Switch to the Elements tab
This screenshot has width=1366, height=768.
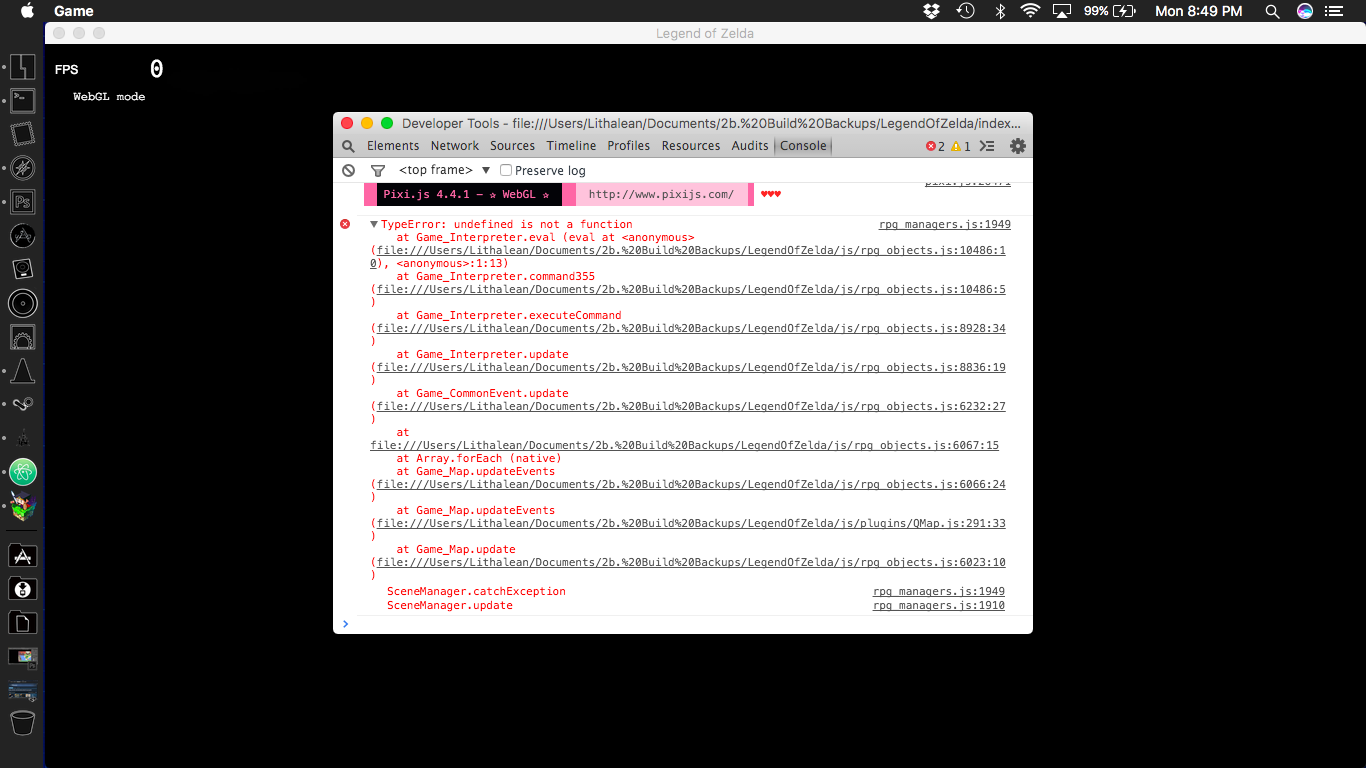(393, 146)
